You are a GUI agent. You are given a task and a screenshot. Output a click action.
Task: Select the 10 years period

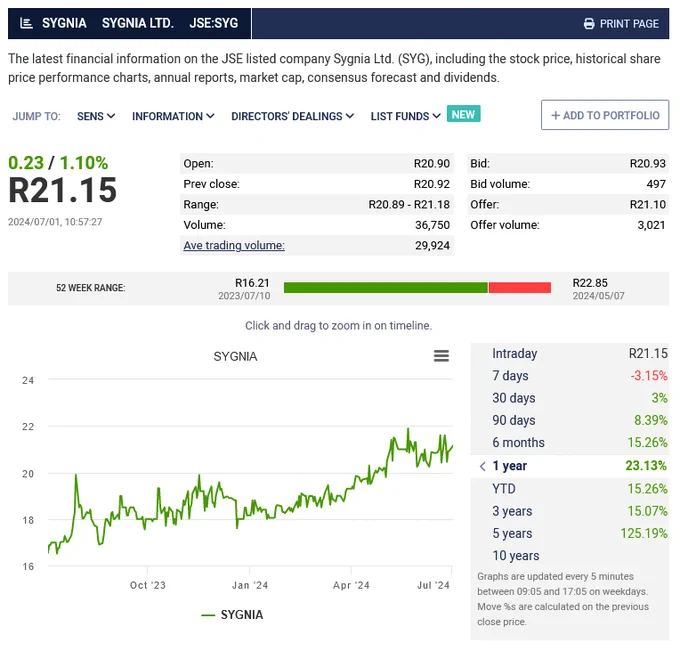pyautogui.click(x=569, y=556)
